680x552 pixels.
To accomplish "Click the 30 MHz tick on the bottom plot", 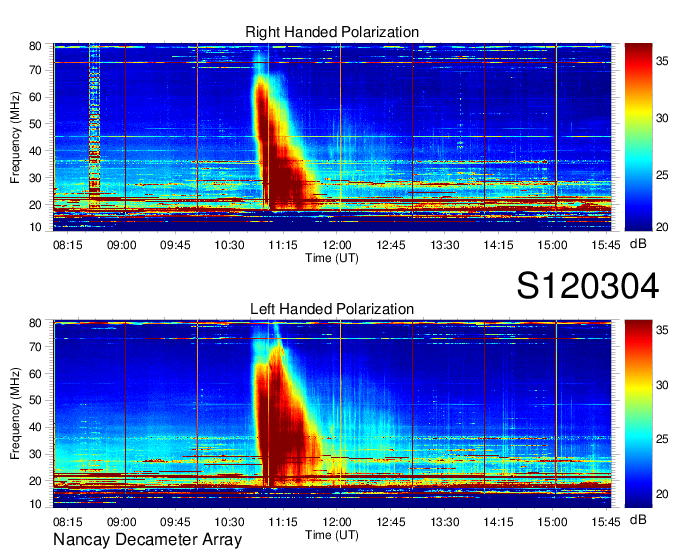I will coord(35,454).
